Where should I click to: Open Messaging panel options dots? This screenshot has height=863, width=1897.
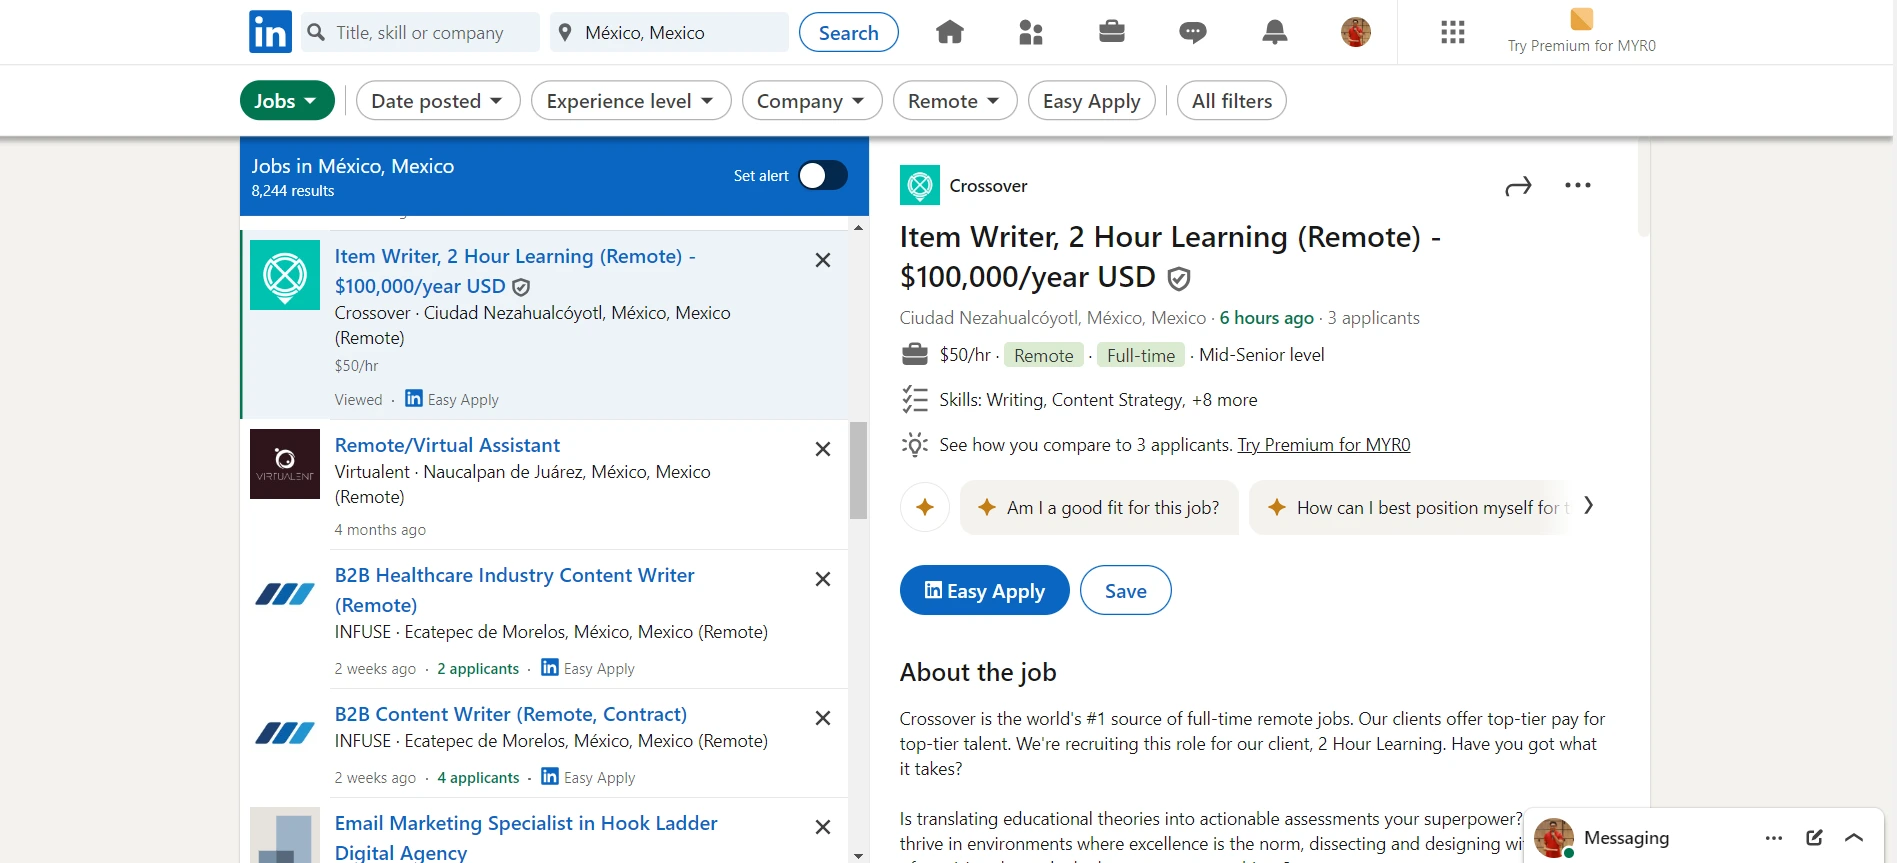(1773, 838)
